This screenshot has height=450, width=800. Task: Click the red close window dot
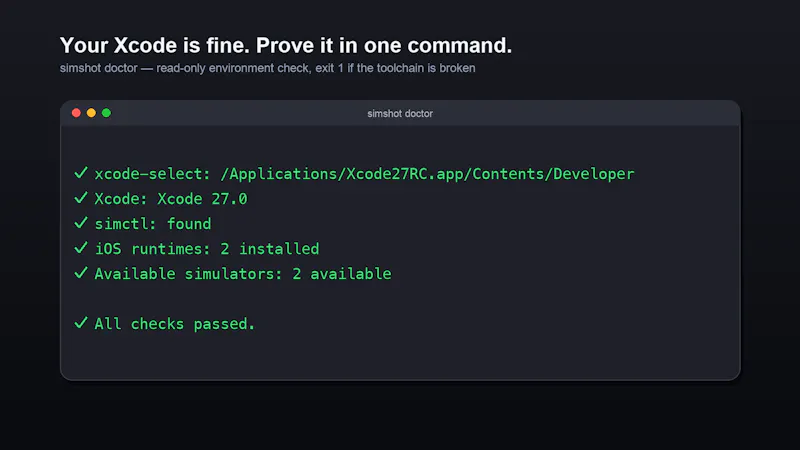[x=76, y=113]
